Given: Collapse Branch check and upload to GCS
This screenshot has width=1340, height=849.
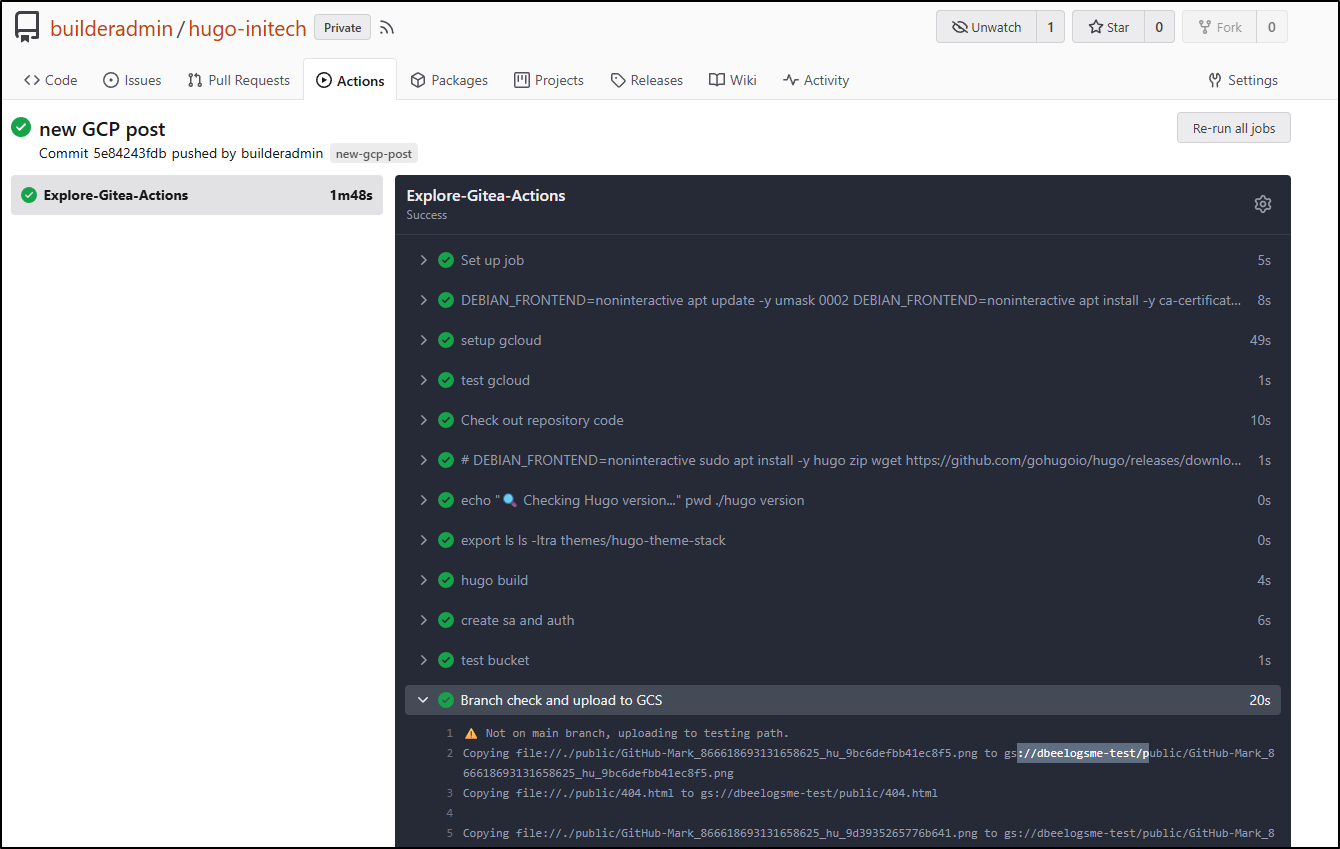Looking at the screenshot, I should coord(560,700).
